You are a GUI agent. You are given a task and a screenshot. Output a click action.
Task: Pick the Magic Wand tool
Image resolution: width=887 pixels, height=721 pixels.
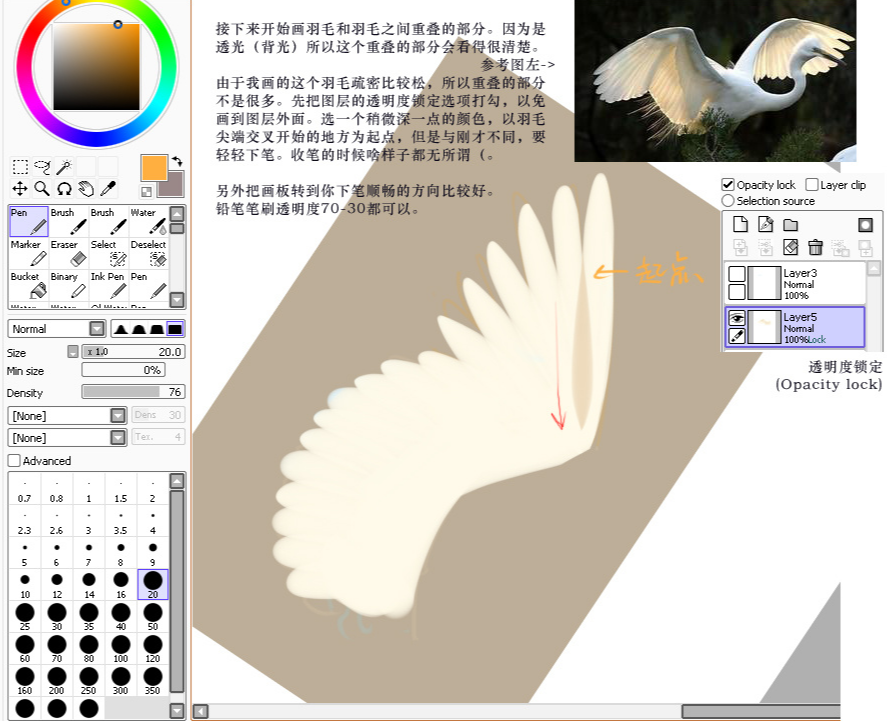[63, 166]
